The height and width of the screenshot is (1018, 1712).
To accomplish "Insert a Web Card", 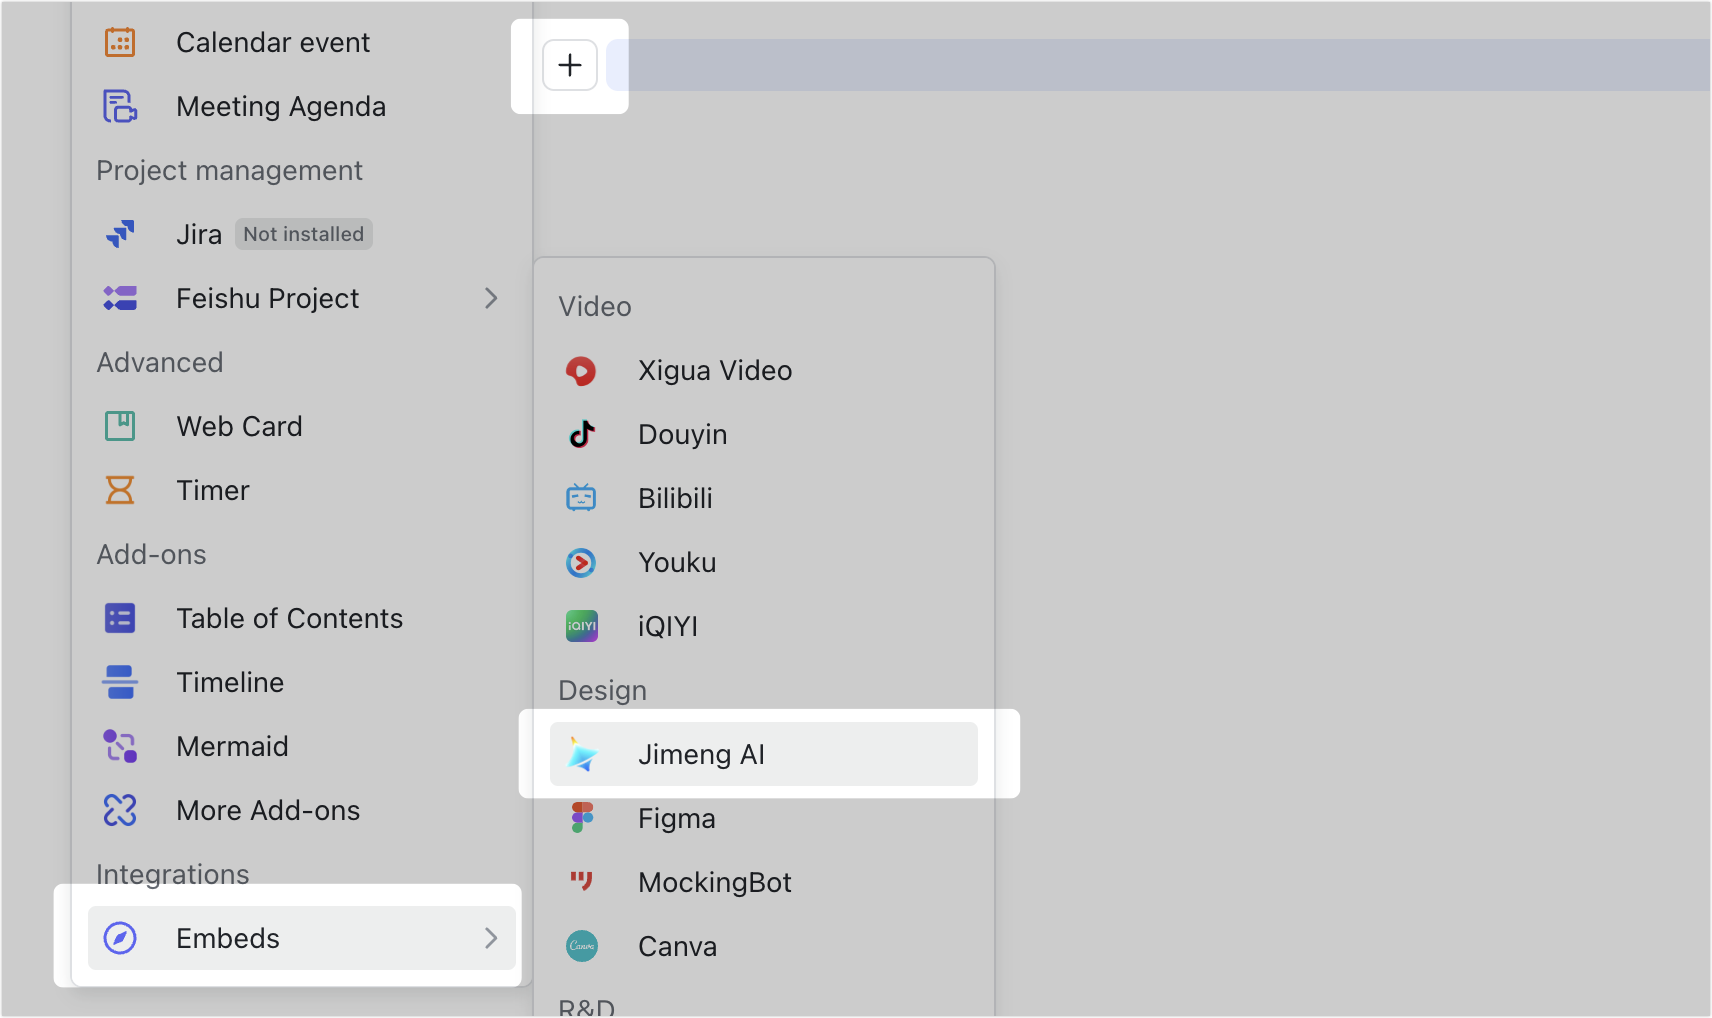I will point(302,426).
